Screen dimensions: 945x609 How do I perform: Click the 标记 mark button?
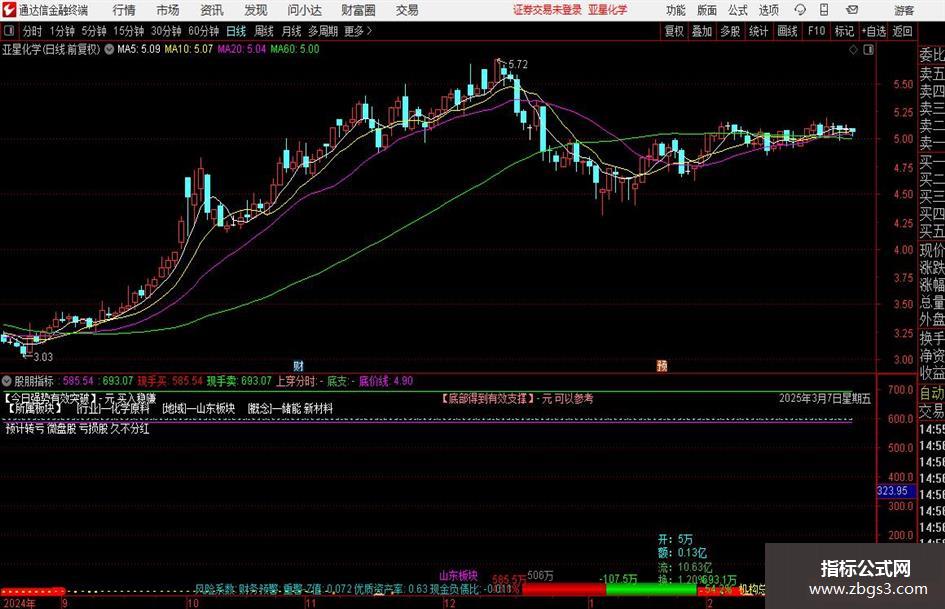pyautogui.click(x=844, y=31)
